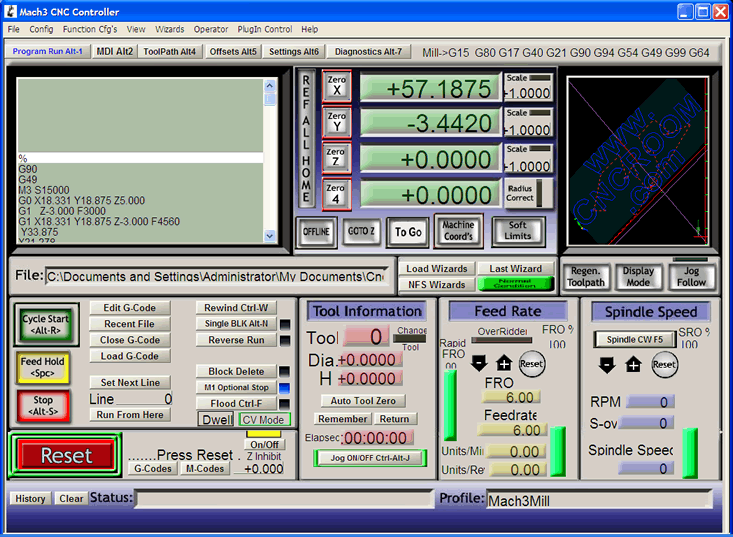The width and height of the screenshot is (733, 537).
Task: Click the Run From Here button
Action: click(129, 415)
